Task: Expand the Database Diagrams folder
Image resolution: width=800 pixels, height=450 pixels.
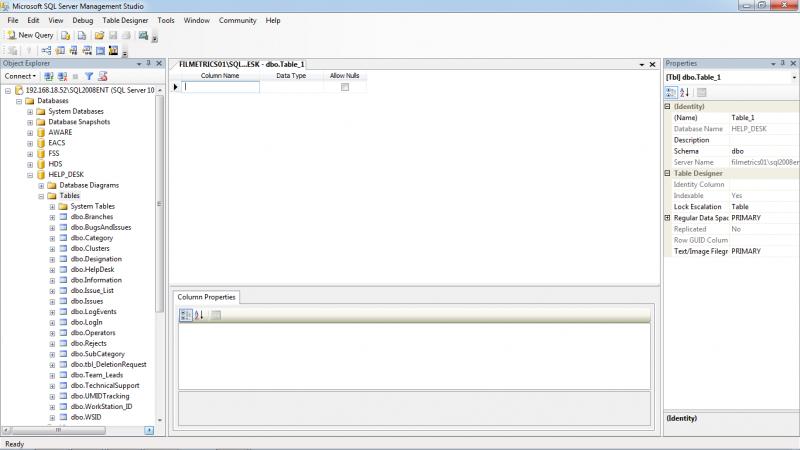Action: click(41, 186)
